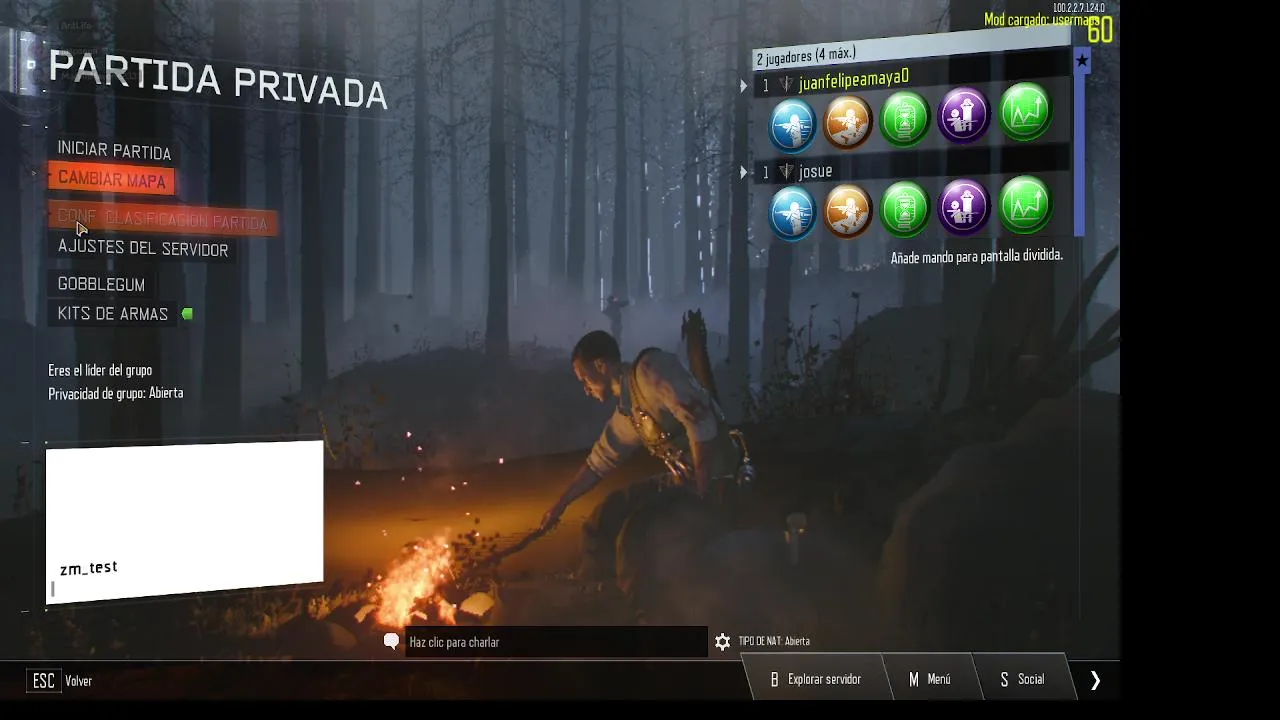Click 'Privacidad de grupo: Abierta' text
This screenshot has width=1280, height=720.
coord(116,393)
